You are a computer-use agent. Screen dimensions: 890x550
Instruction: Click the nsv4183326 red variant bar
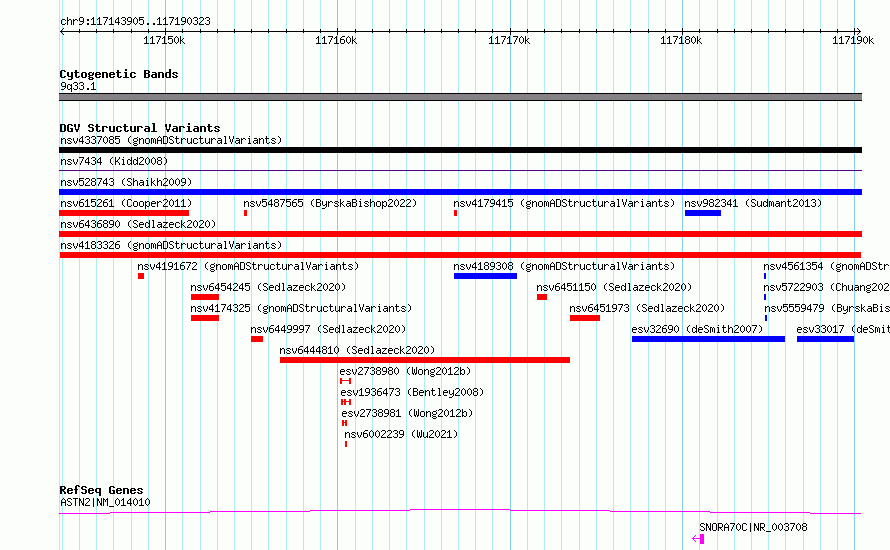tap(460, 255)
